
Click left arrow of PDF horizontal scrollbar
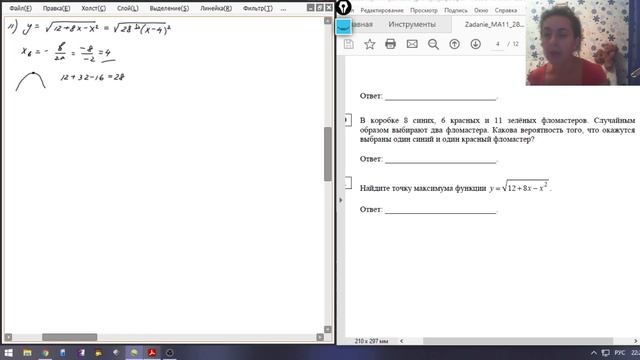[402, 341]
